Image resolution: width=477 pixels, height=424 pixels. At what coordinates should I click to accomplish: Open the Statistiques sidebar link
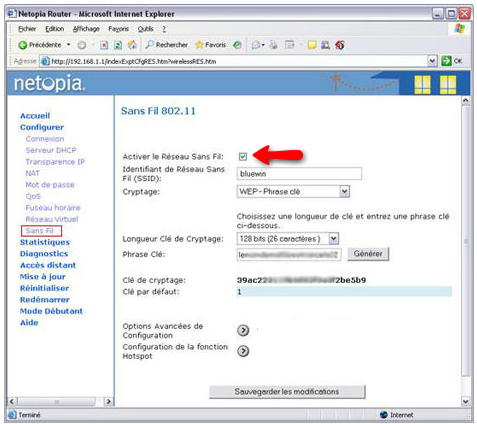coord(45,242)
